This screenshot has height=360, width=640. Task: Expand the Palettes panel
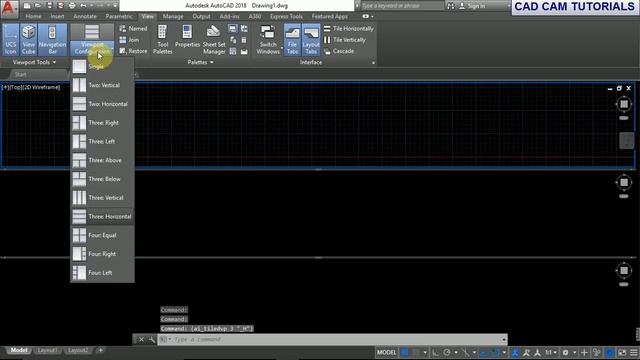click(200, 62)
